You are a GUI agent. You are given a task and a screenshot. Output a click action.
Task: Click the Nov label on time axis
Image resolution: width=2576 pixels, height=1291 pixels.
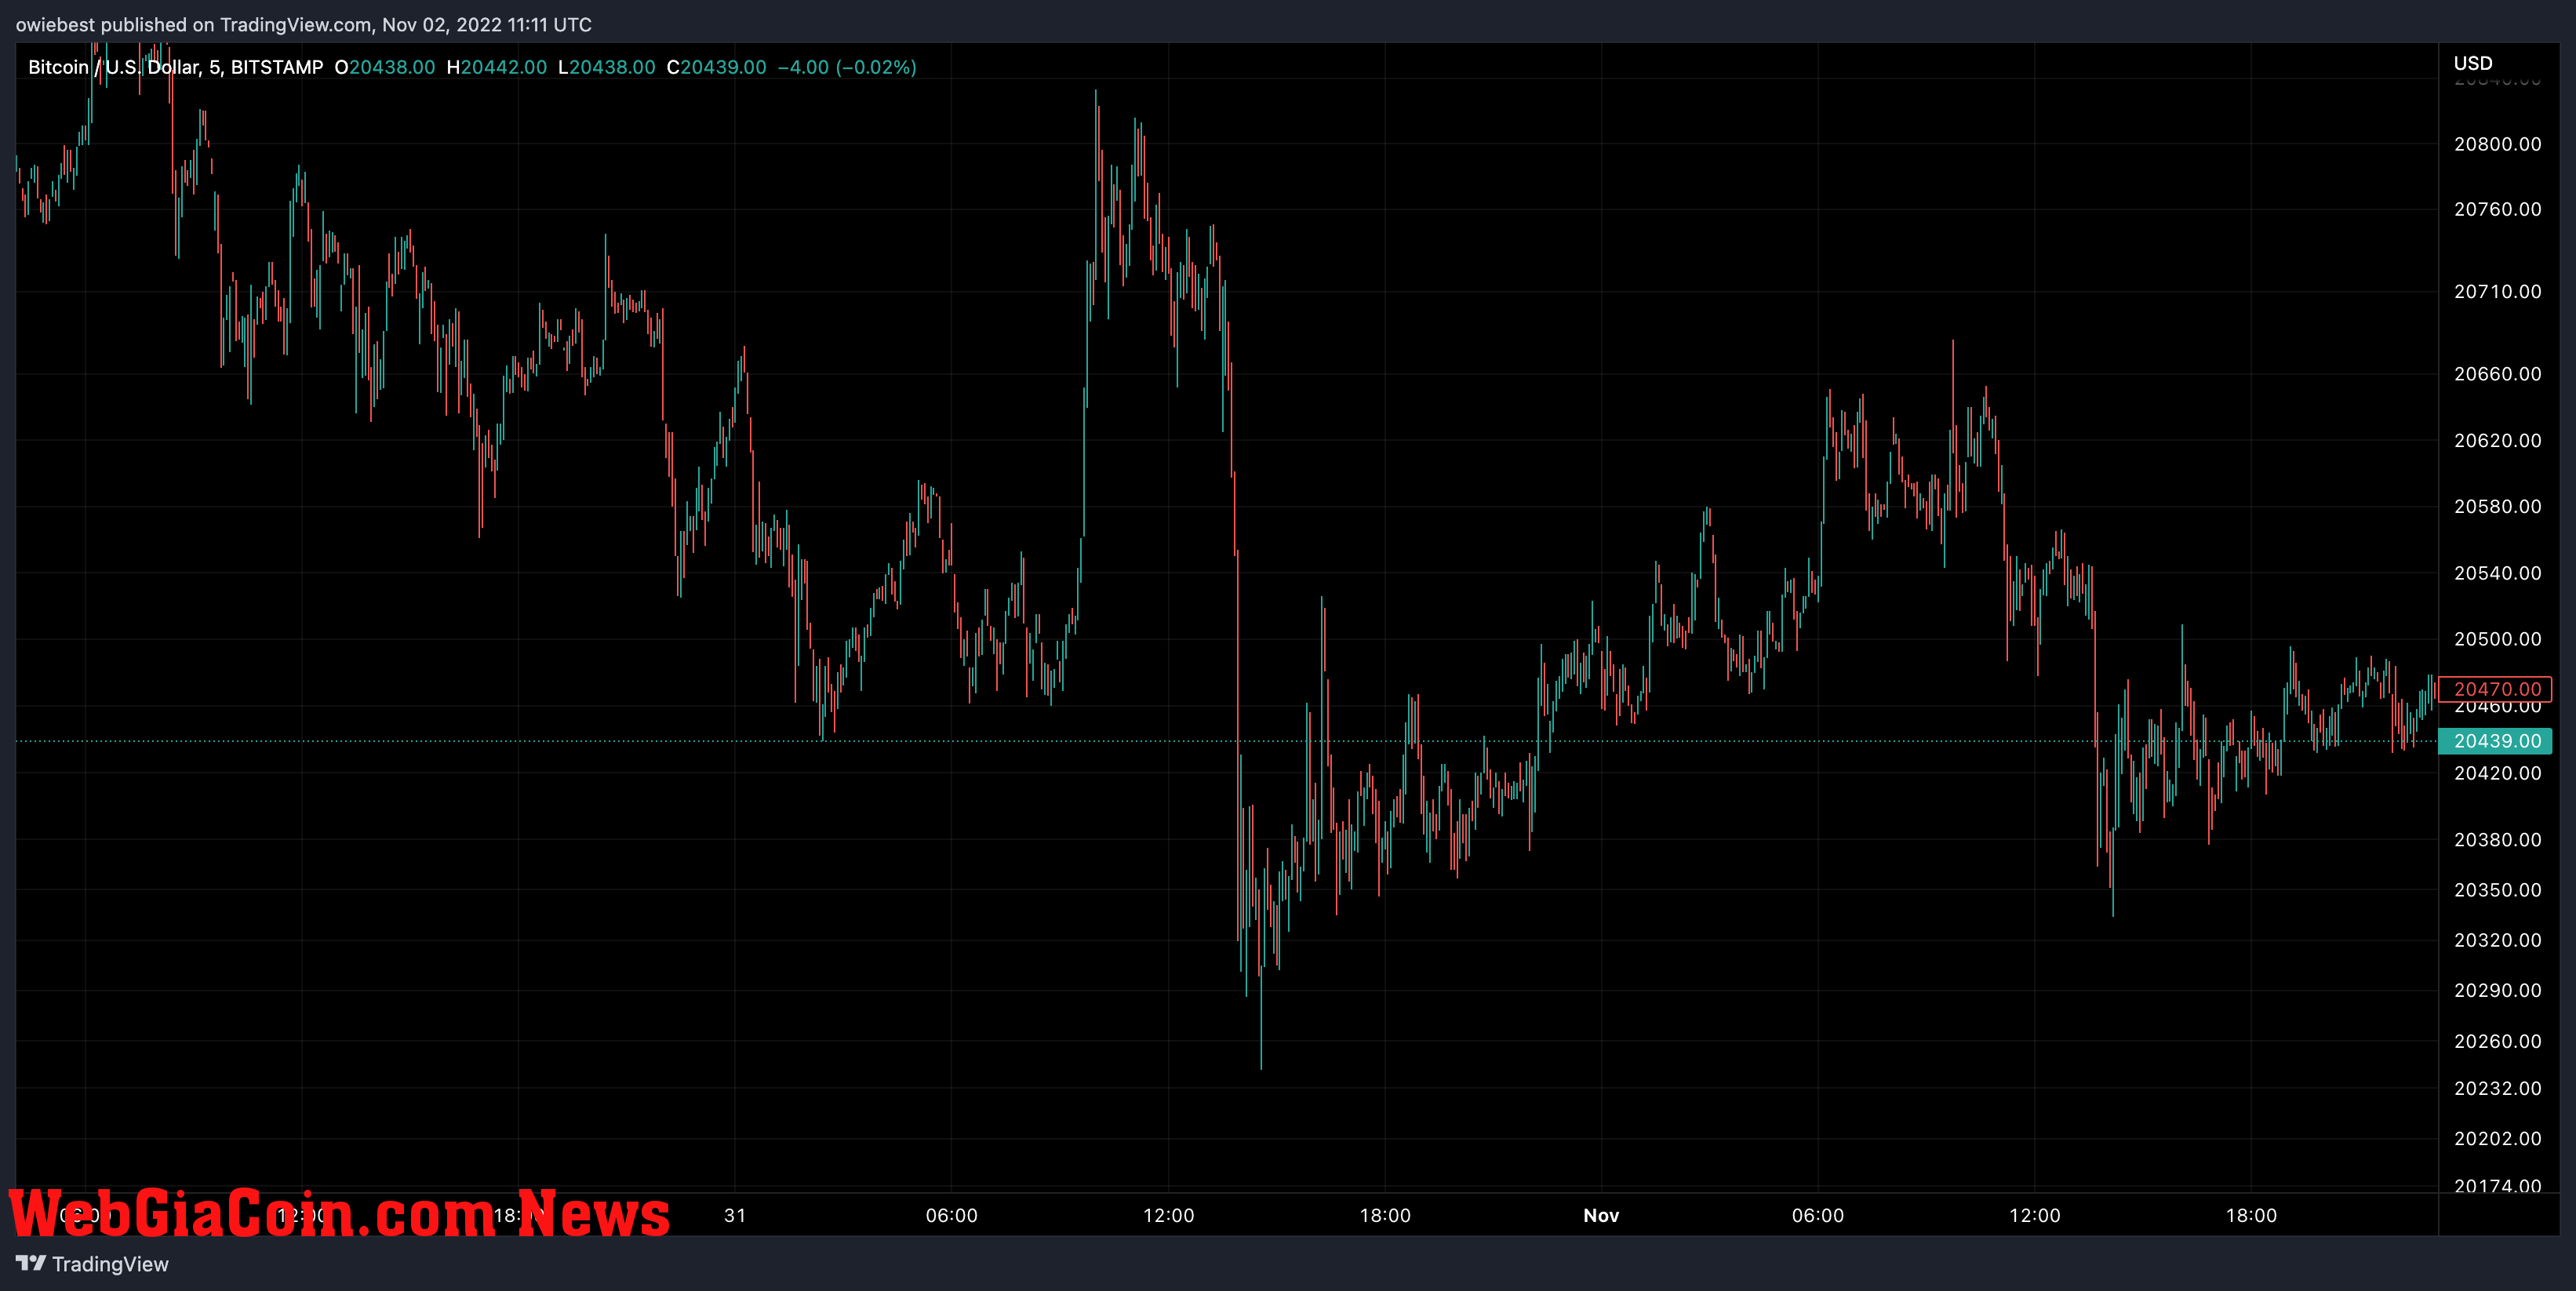click(1601, 1215)
